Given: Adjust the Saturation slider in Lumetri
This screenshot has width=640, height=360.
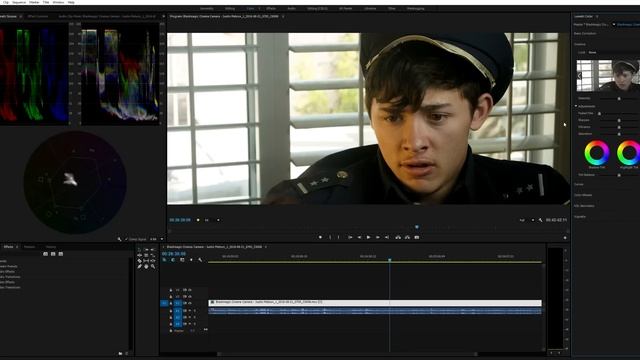Looking at the screenshot, I should (x=619, y=134).
